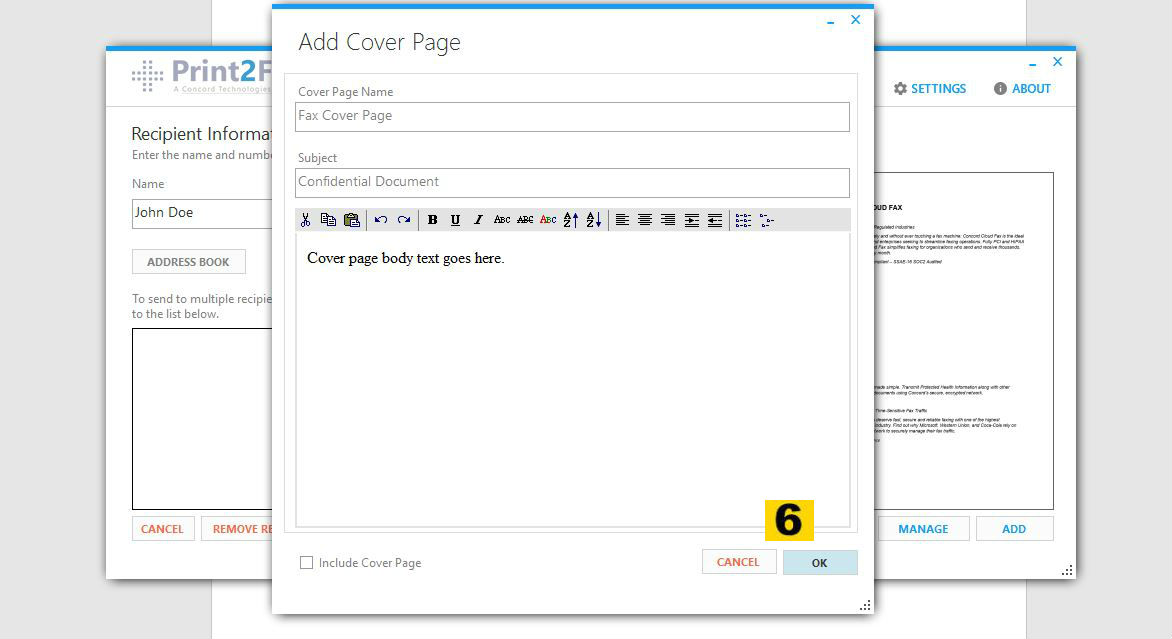
Task: Toggle bold formatting
Action: click(x=433, y=220)
